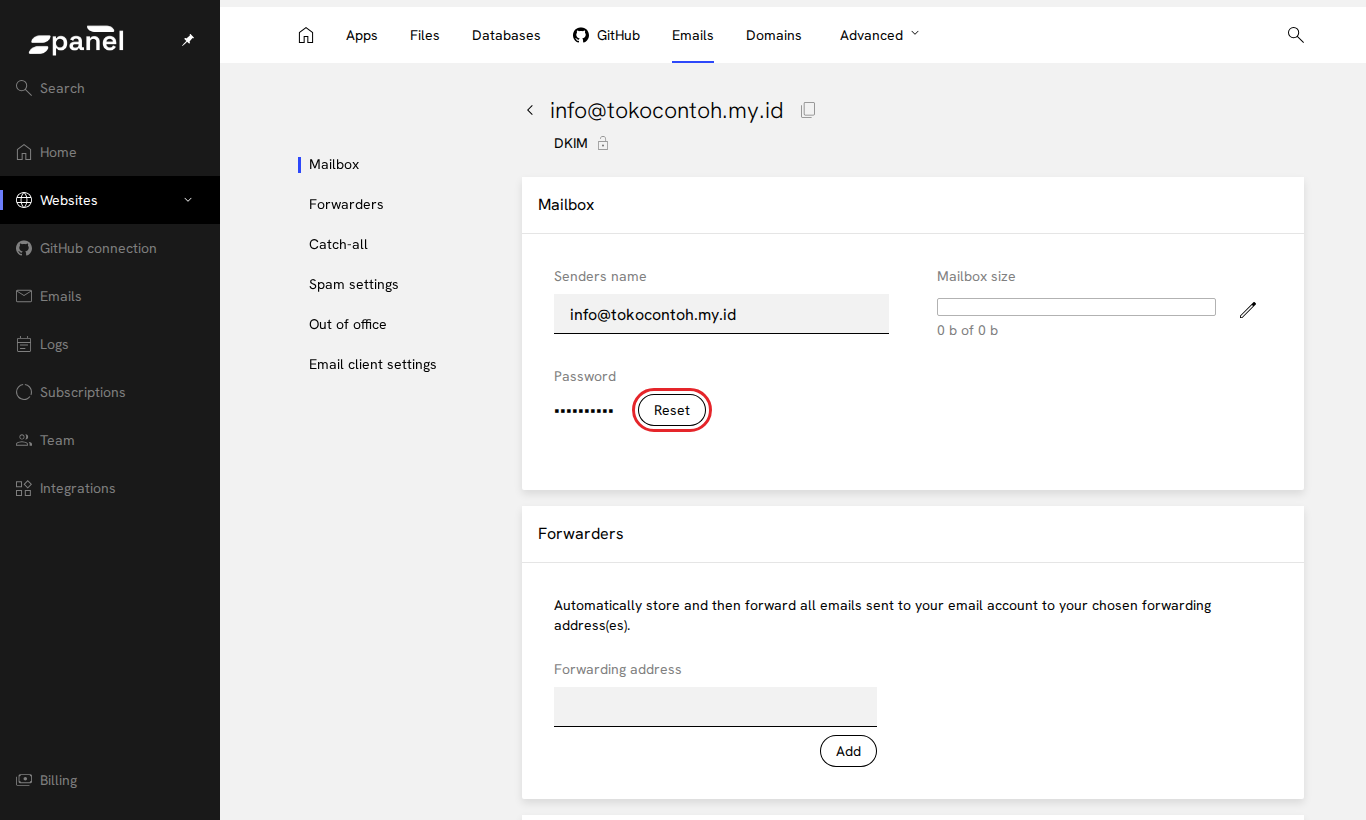1366x820 pixels.
Task: Click the GitHub connection sidebar icon
Action: pyautogui.click(x=24, y=248)
